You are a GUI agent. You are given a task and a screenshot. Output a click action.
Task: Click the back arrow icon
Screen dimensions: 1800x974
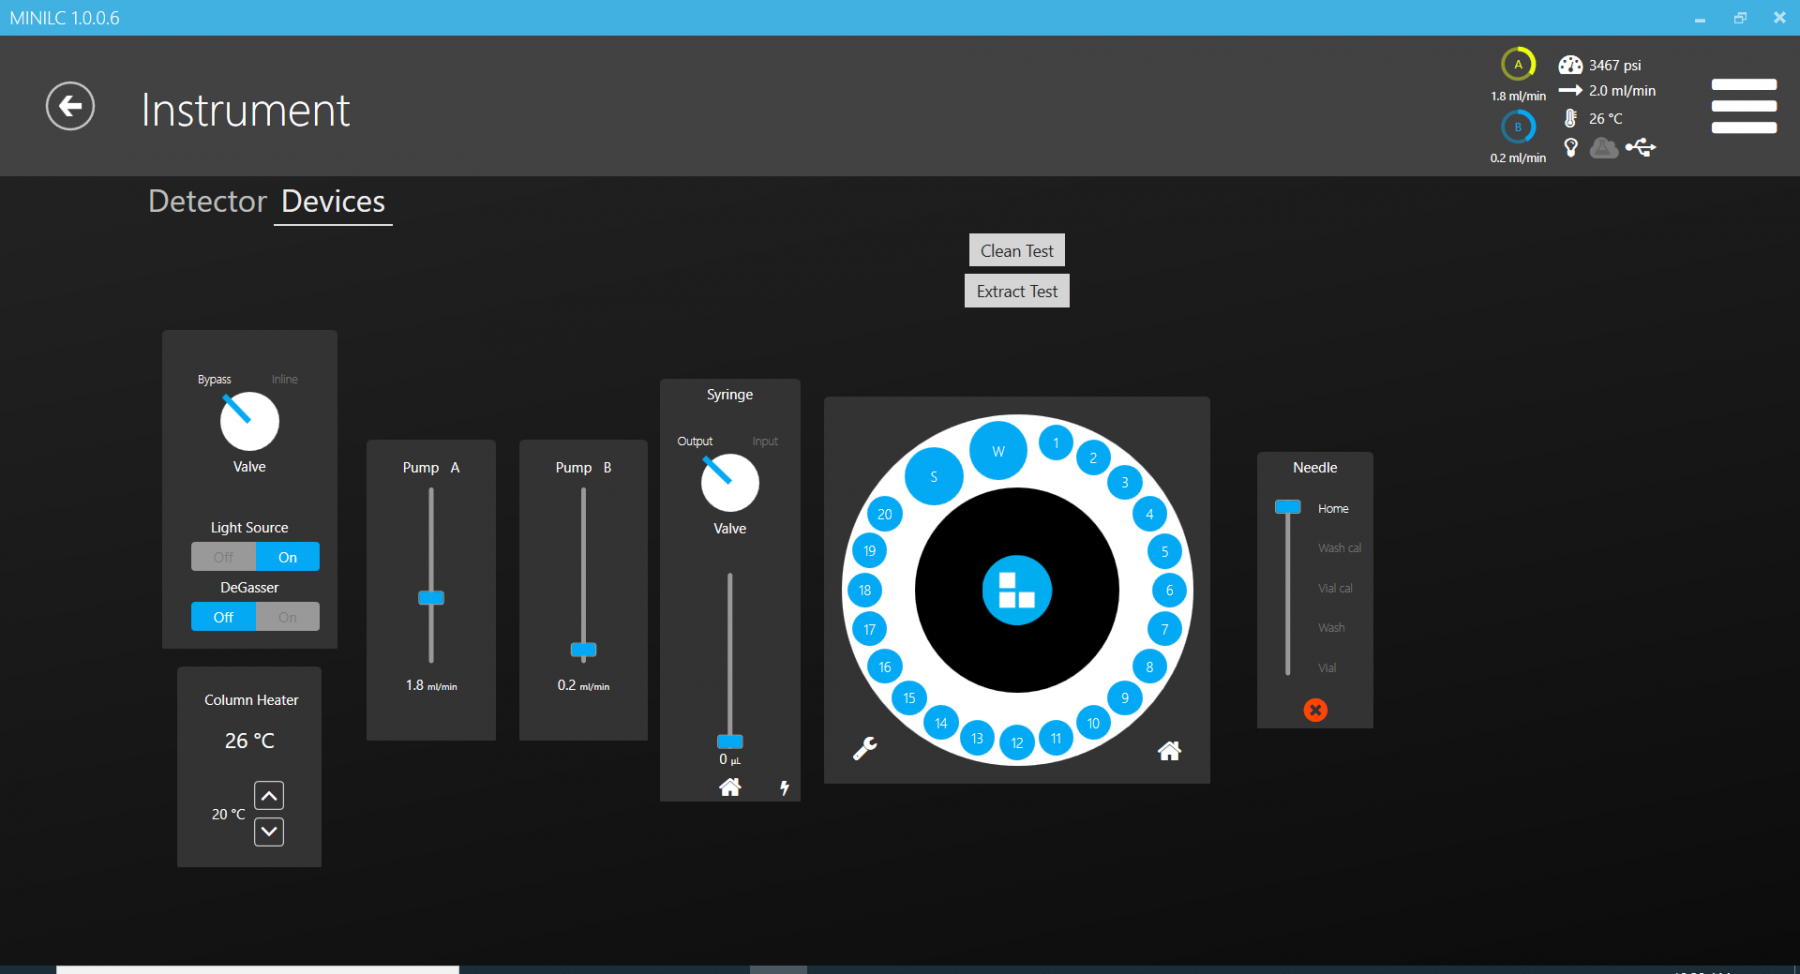point(70,106)
